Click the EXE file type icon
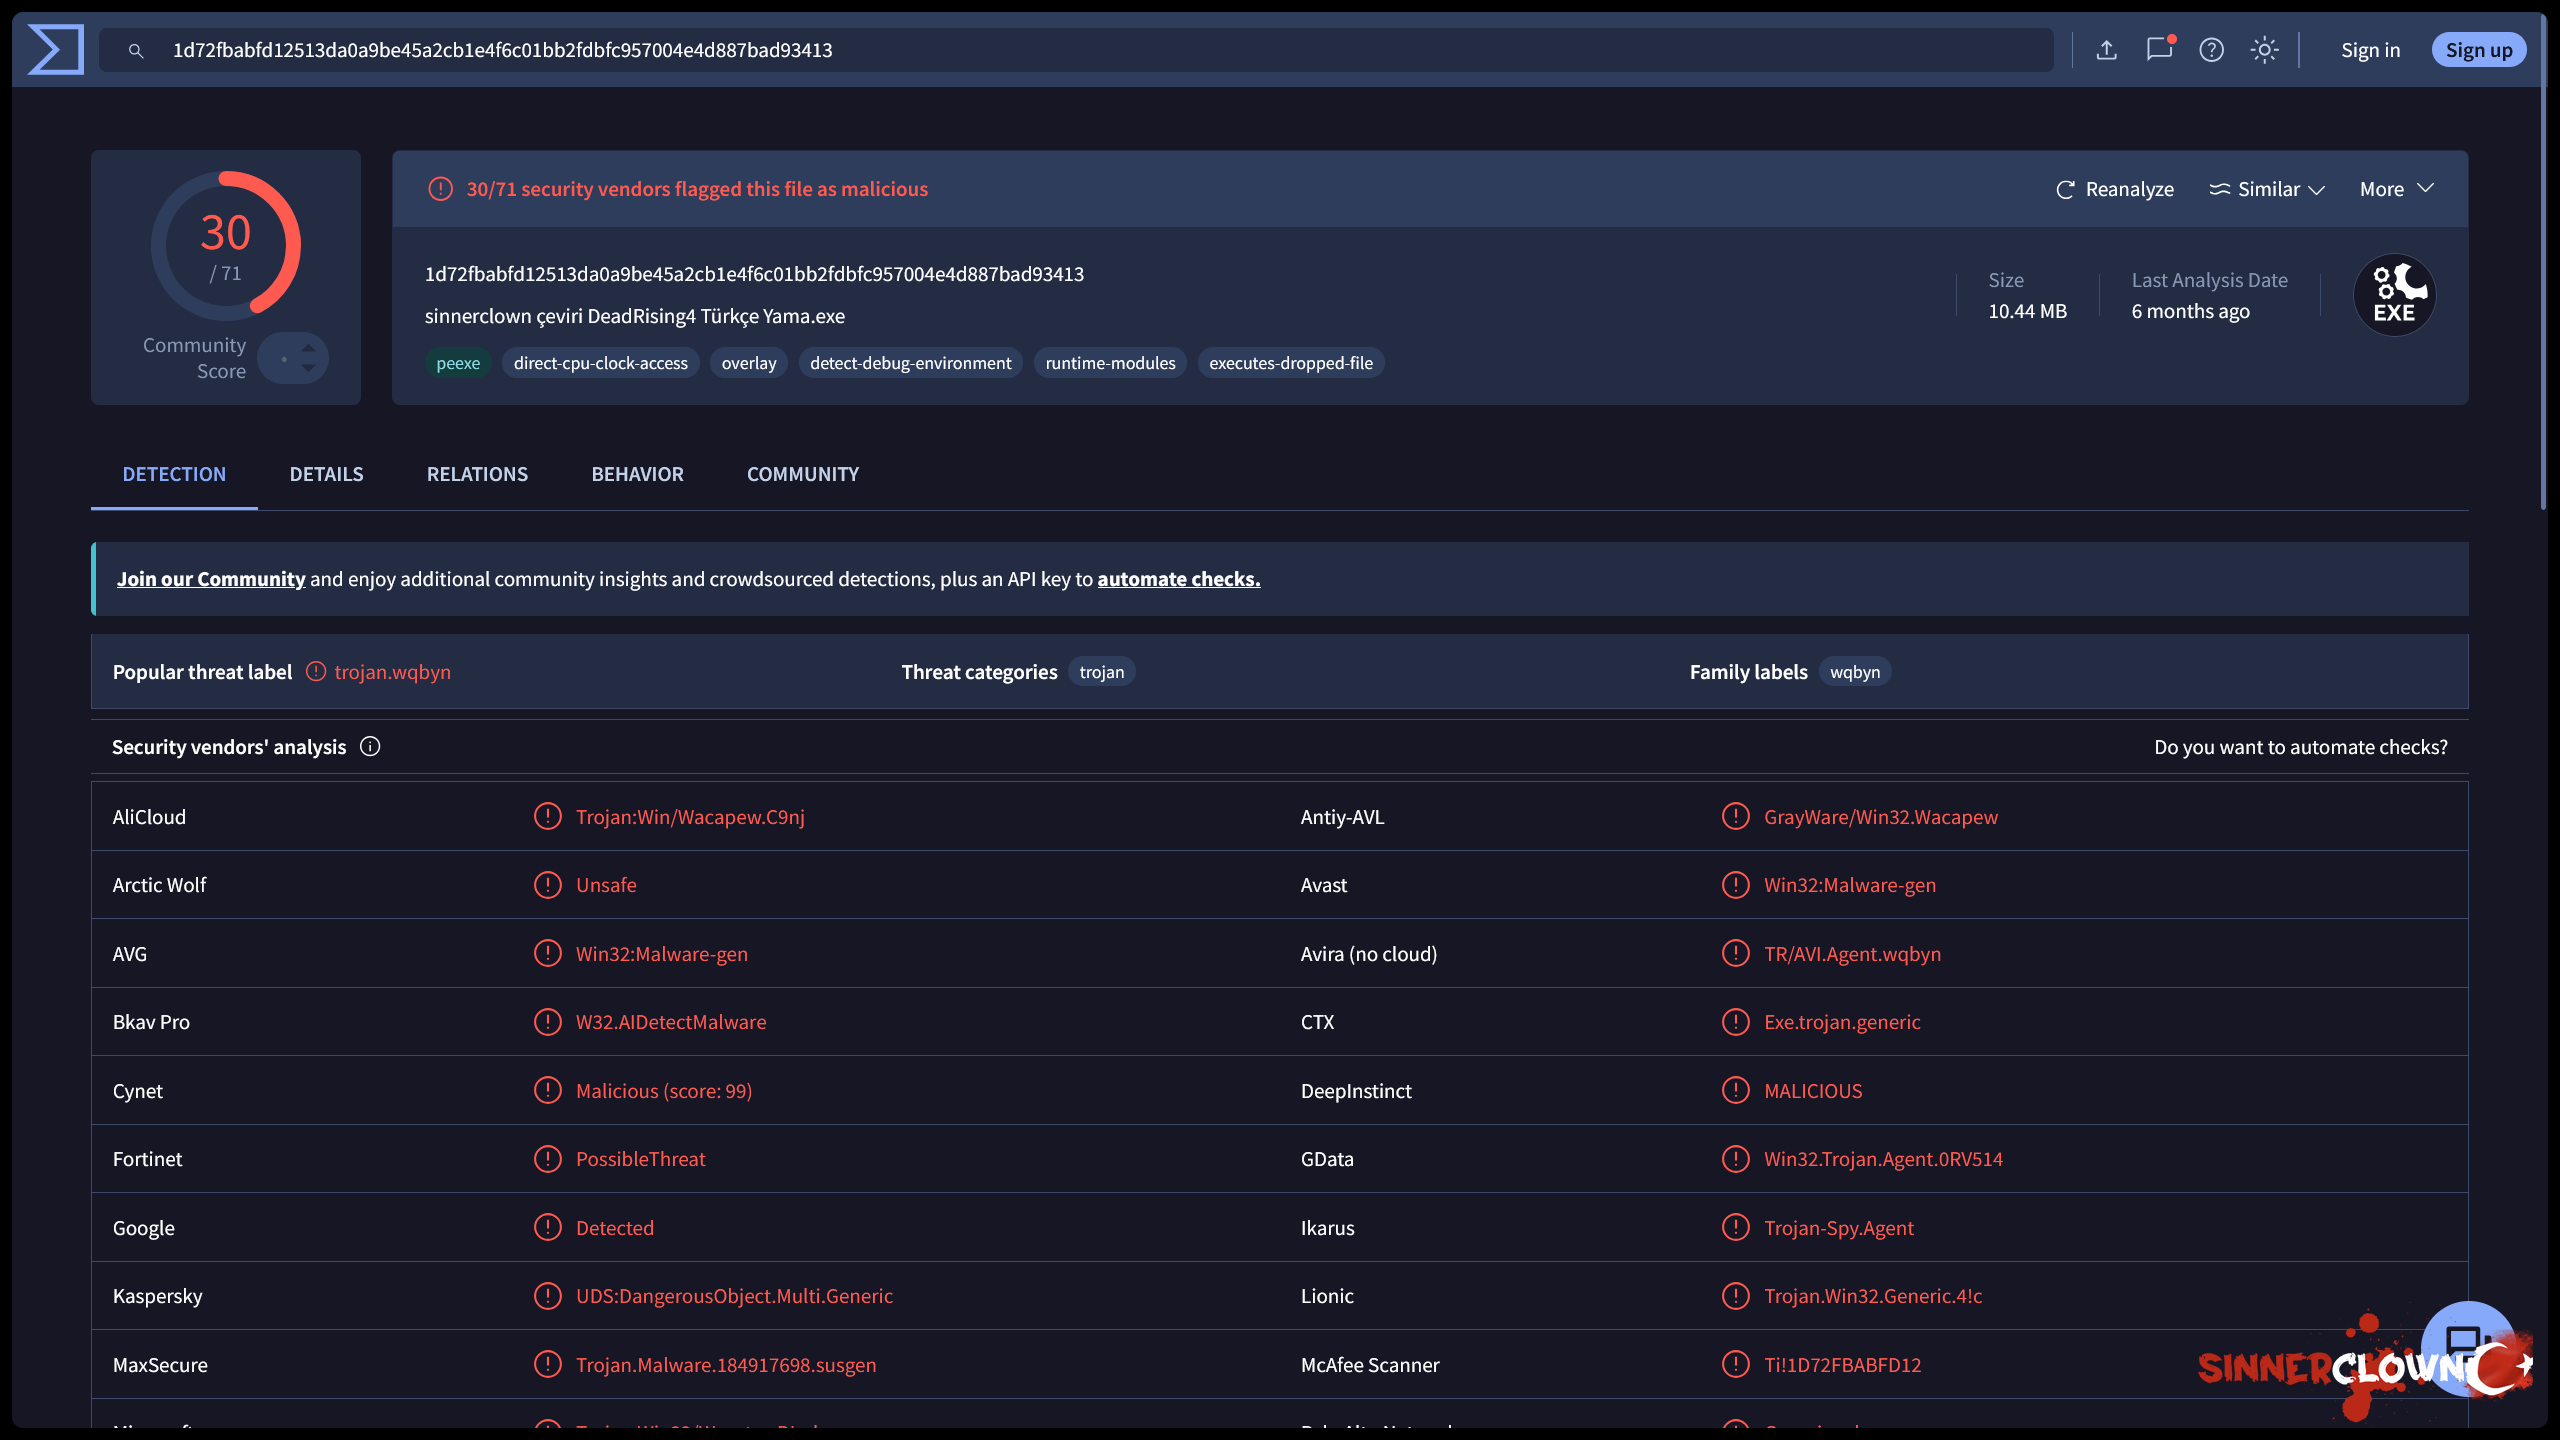Viewport: 2560px width, 1440px height. point(2395,296)
